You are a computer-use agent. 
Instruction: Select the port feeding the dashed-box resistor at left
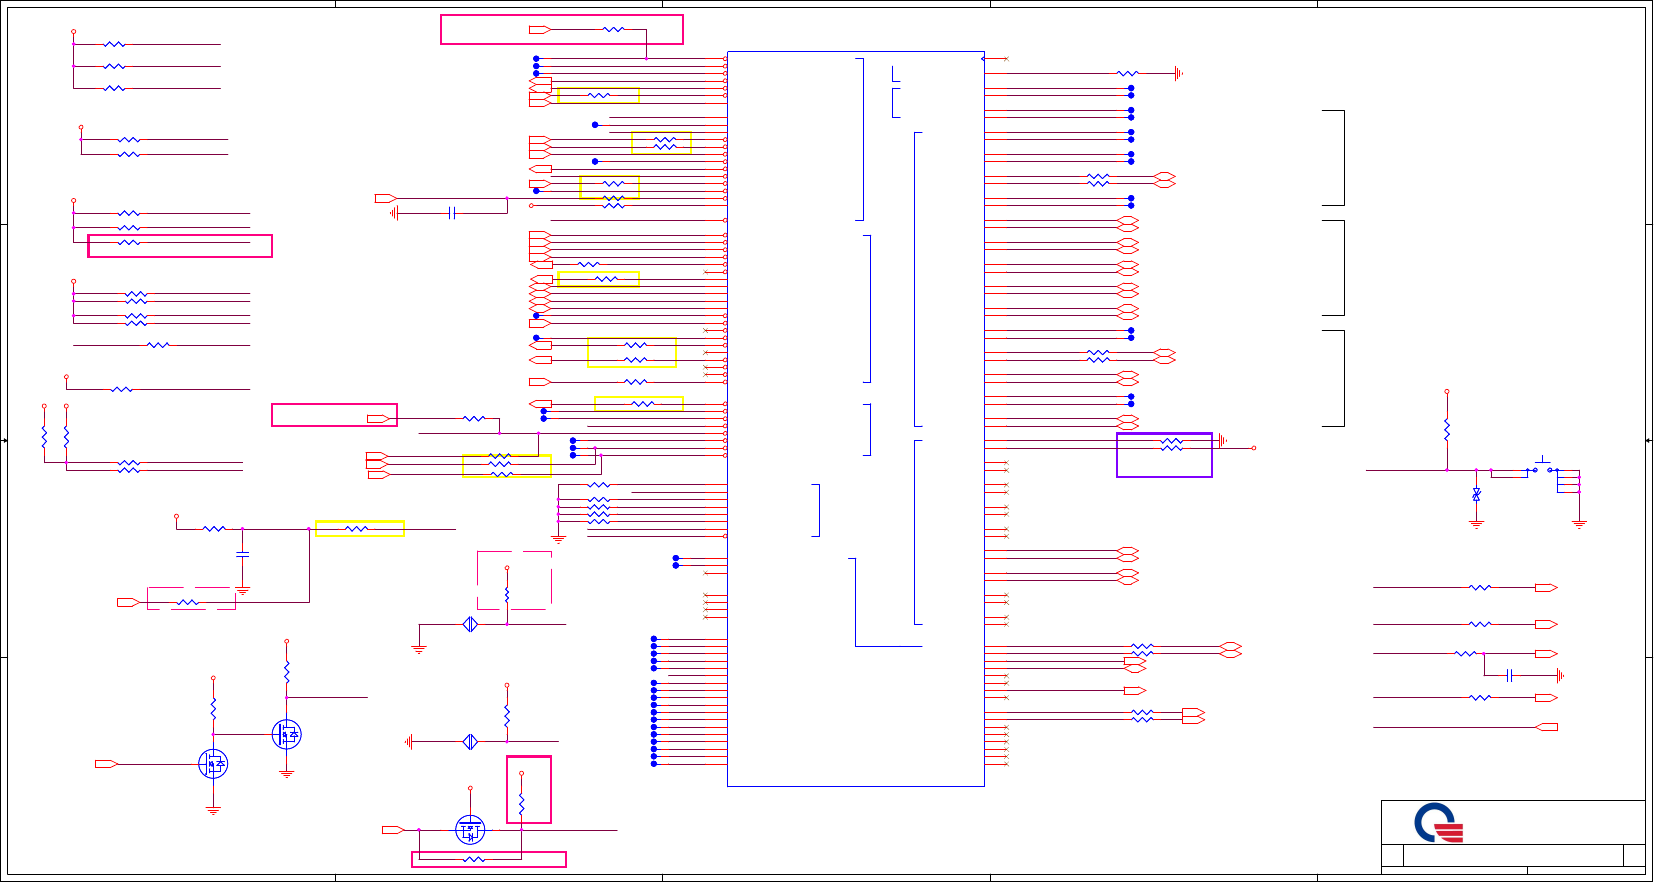(128, 603)
